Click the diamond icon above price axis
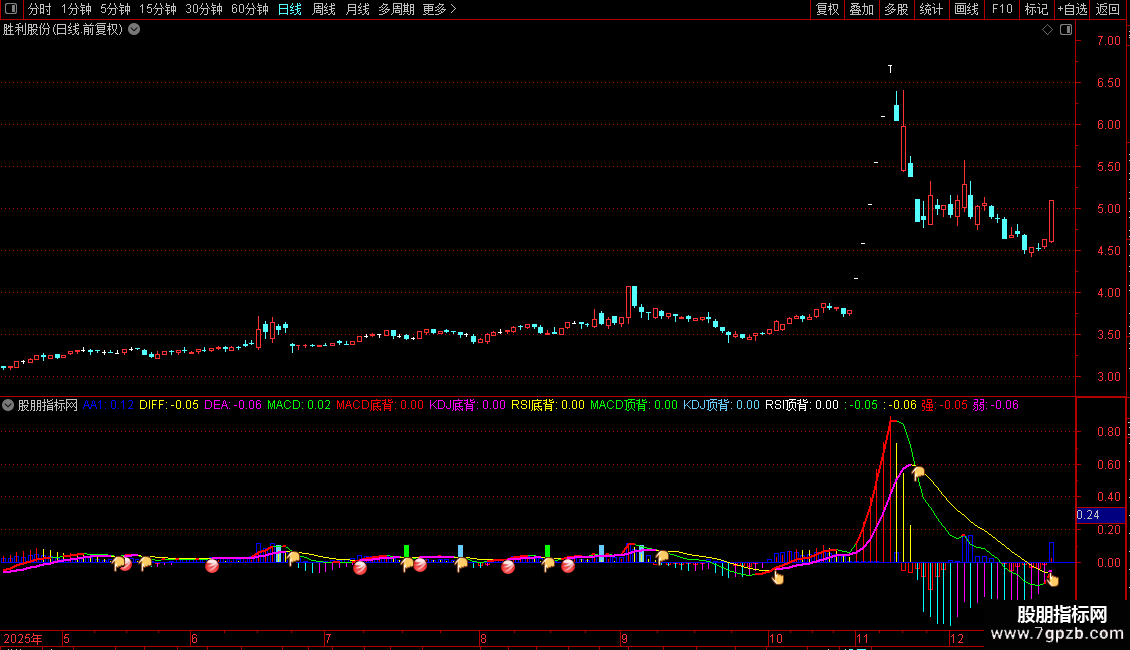 pyautogui.click(x=1048, y=30)
